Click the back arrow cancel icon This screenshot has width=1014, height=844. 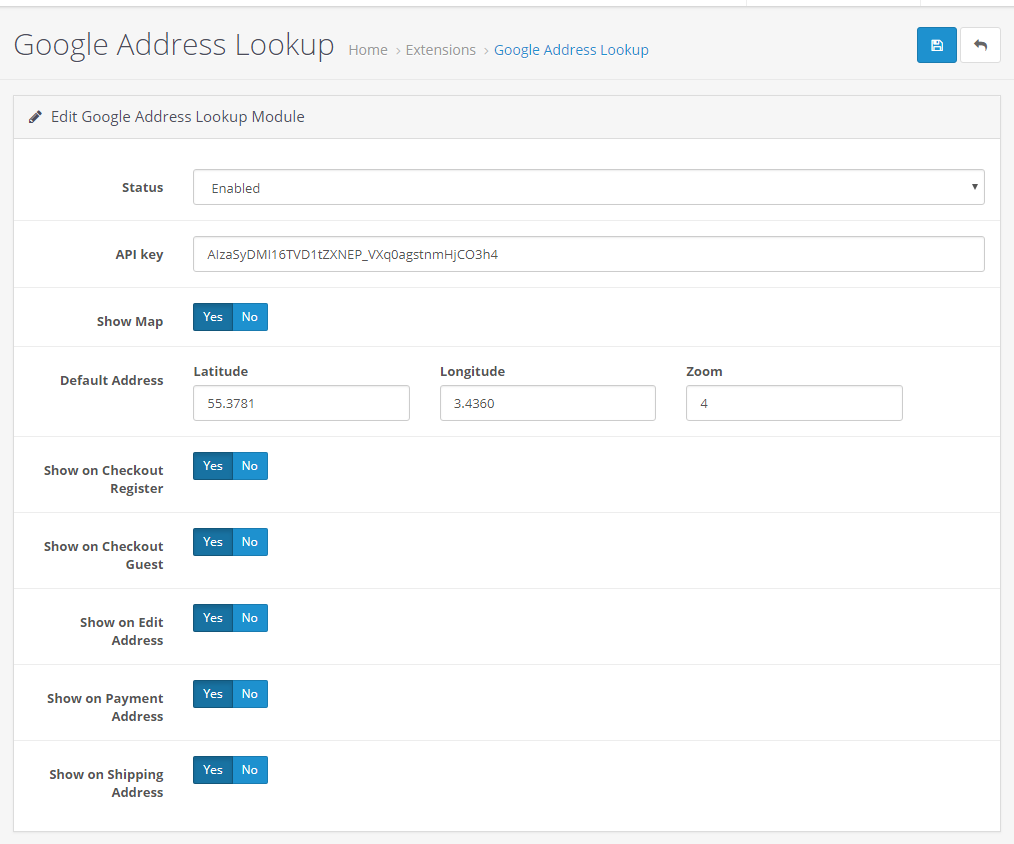(980, 45)
